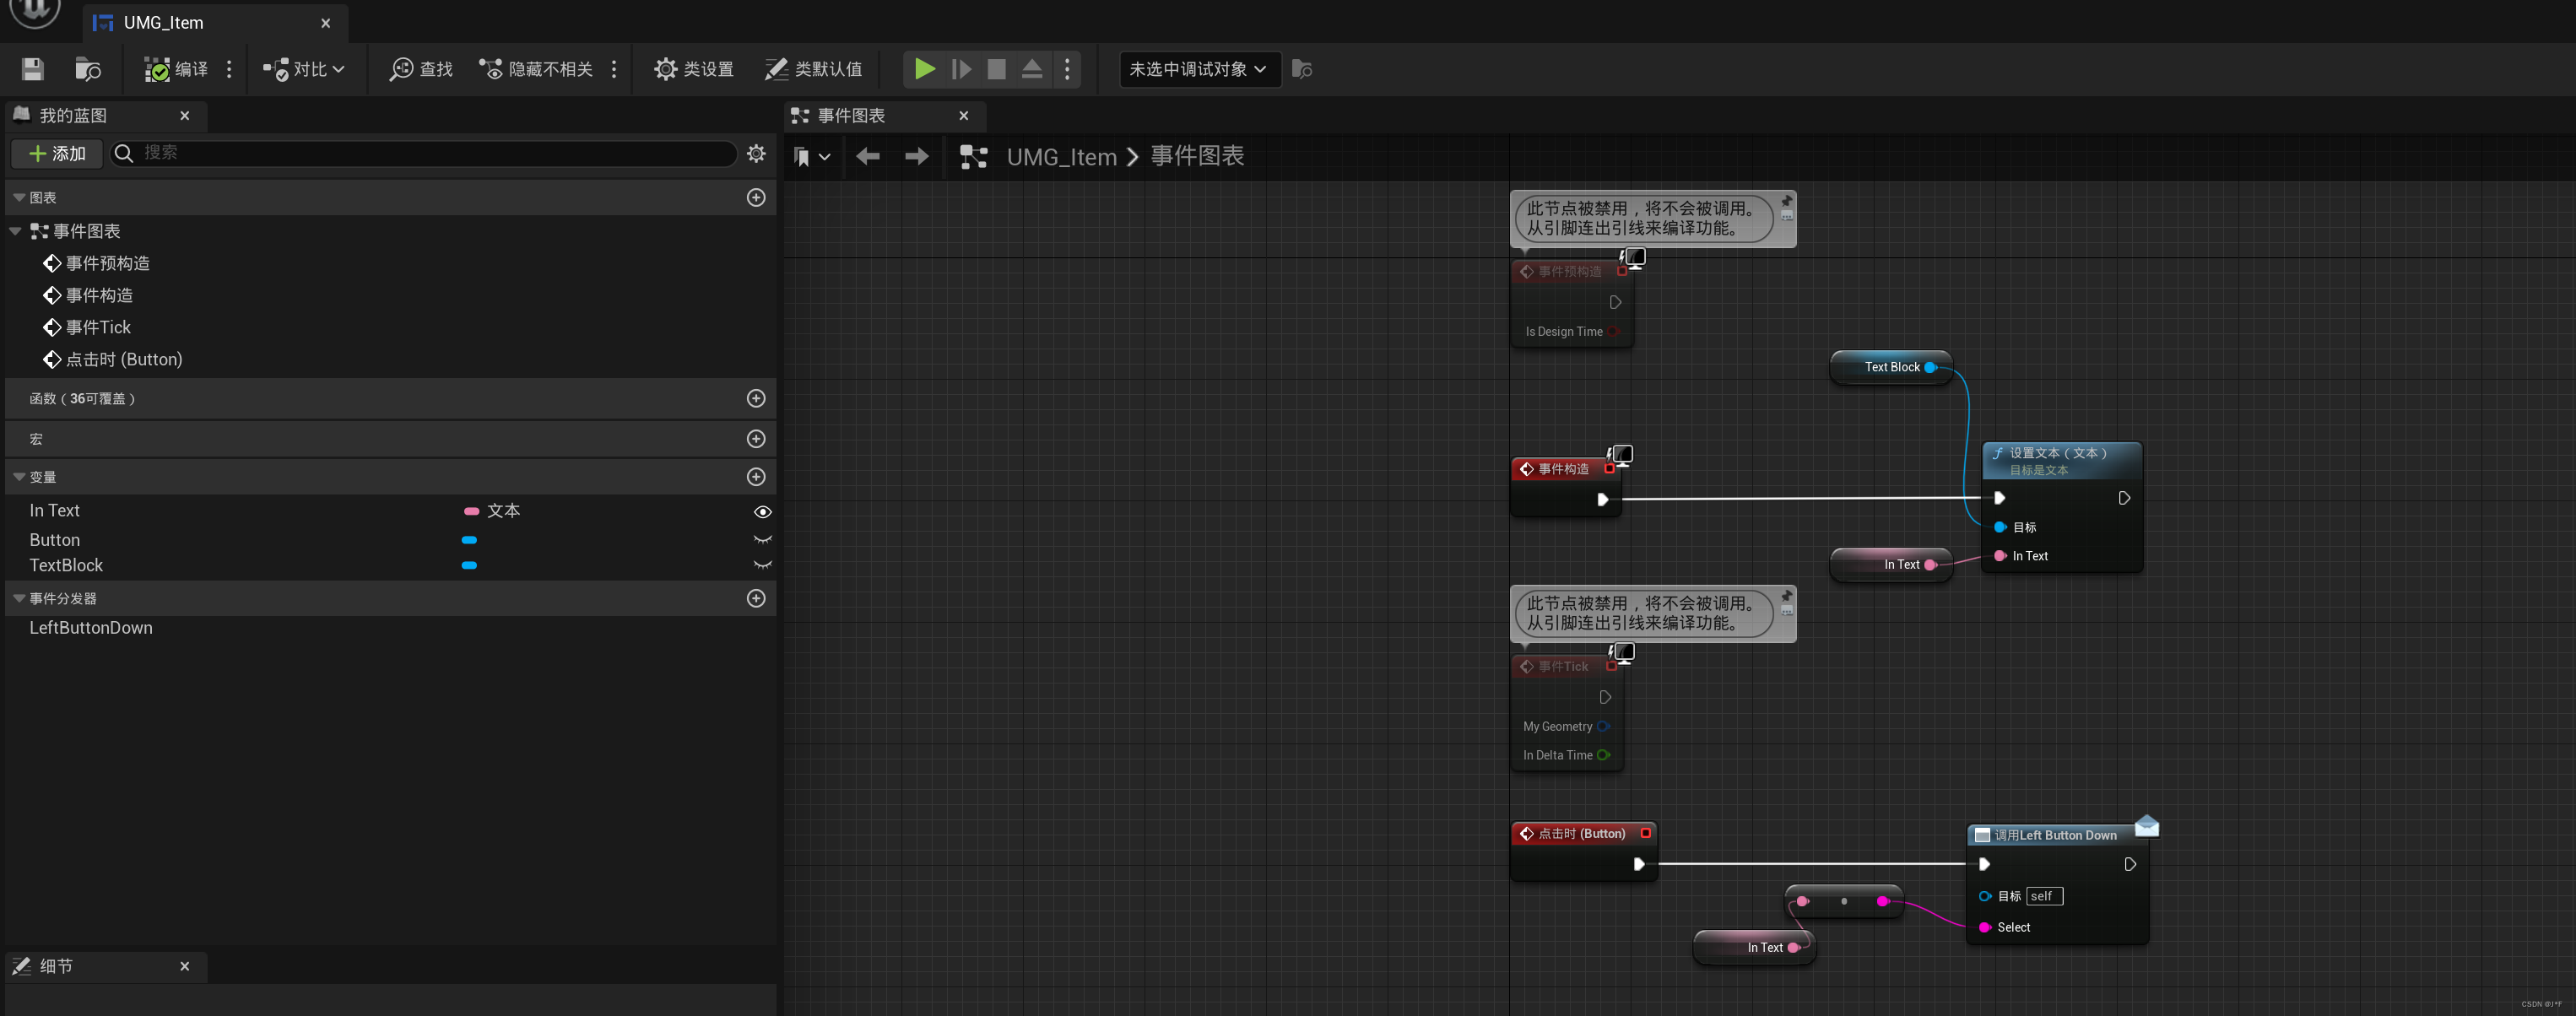Click the Stop playback button
This screenshot has width=2576, height=1016.
click(996, 69)
